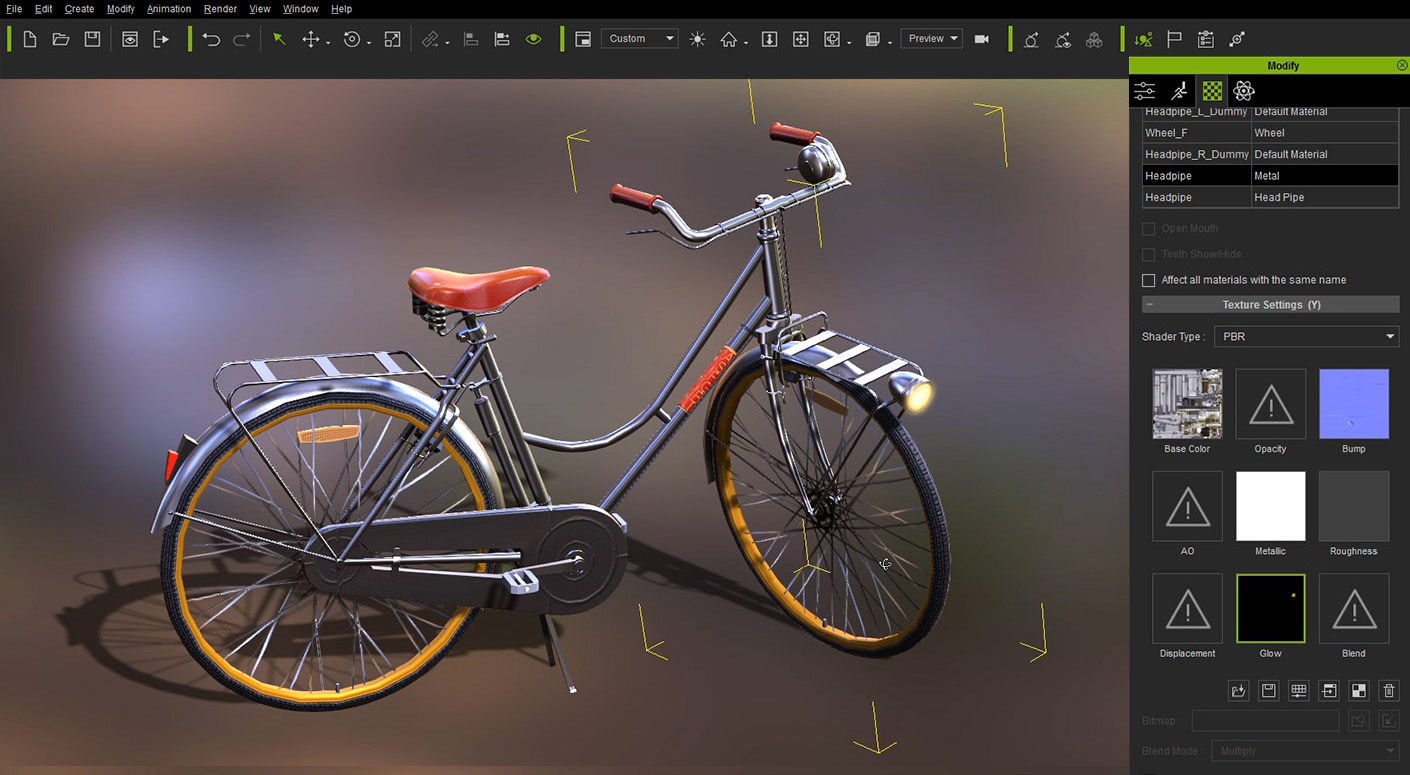
Task: Select the green arrow Select Object tool
Action: [x=279, y=39]
